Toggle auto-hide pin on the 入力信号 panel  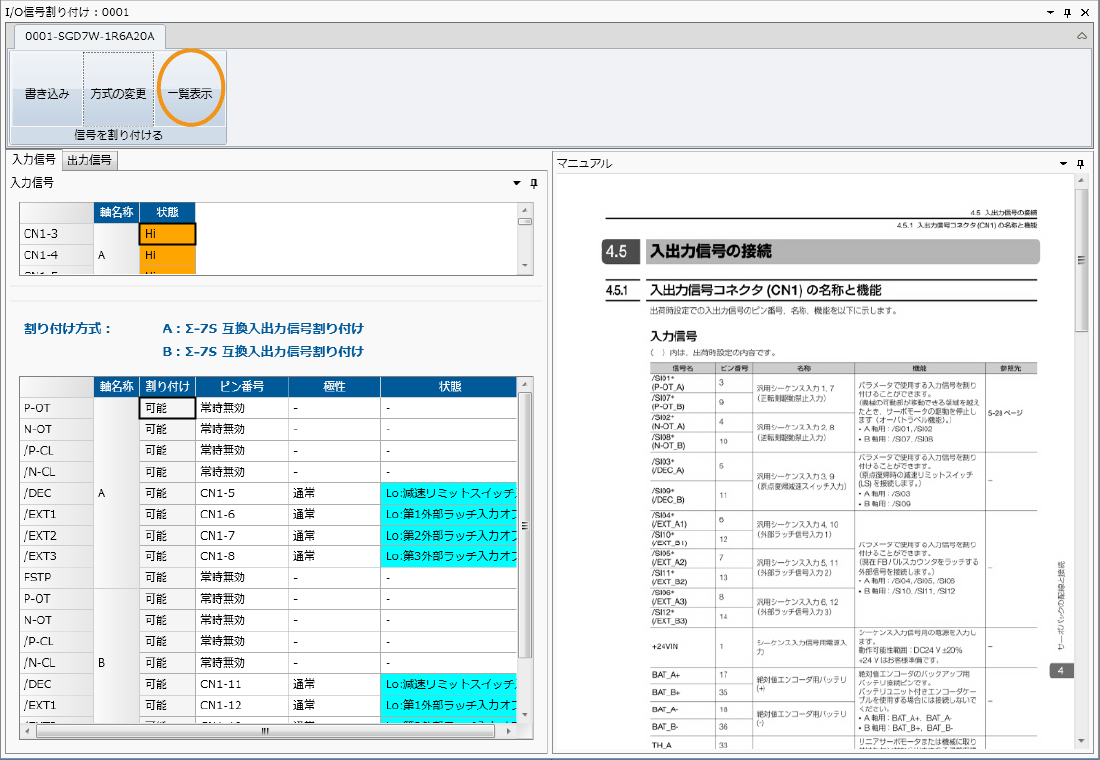click(533, 183)
